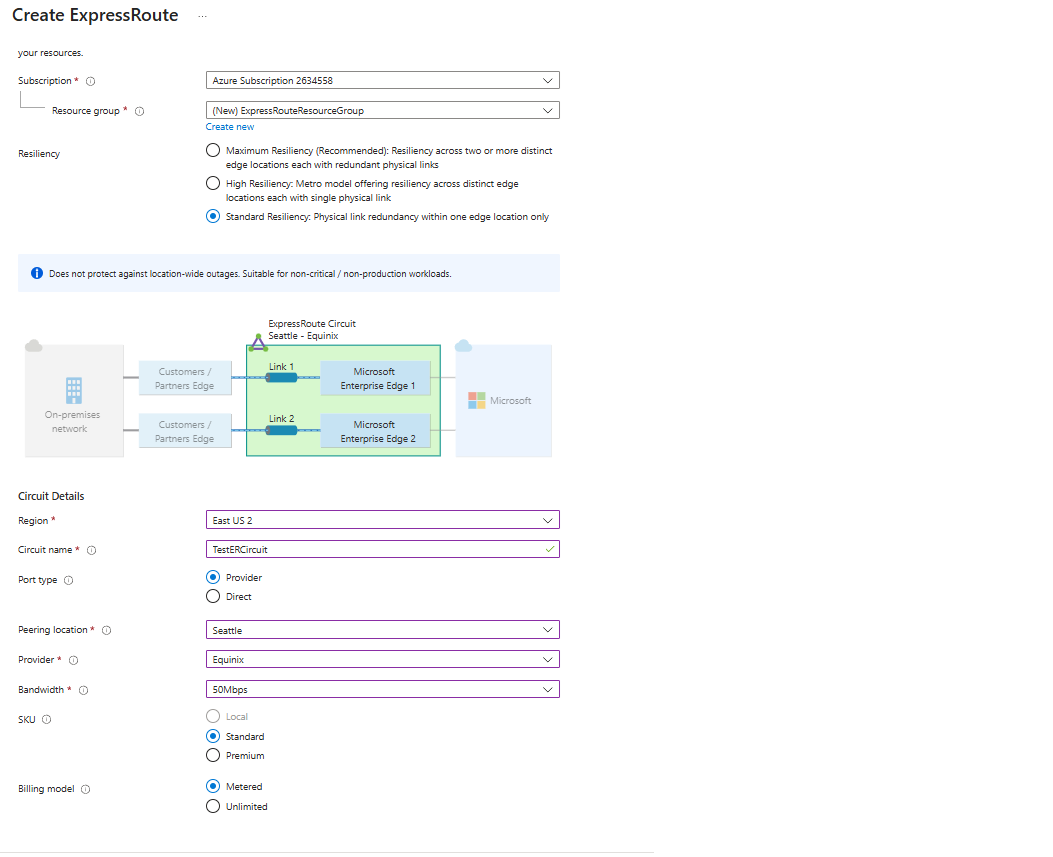Click the info icon next to Port type

point(68,580)
